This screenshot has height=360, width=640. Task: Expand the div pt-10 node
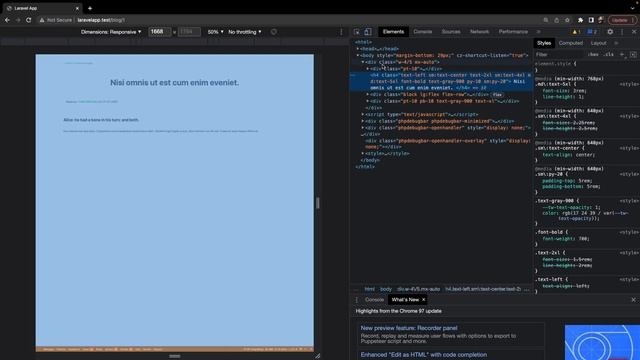[368, 69]
